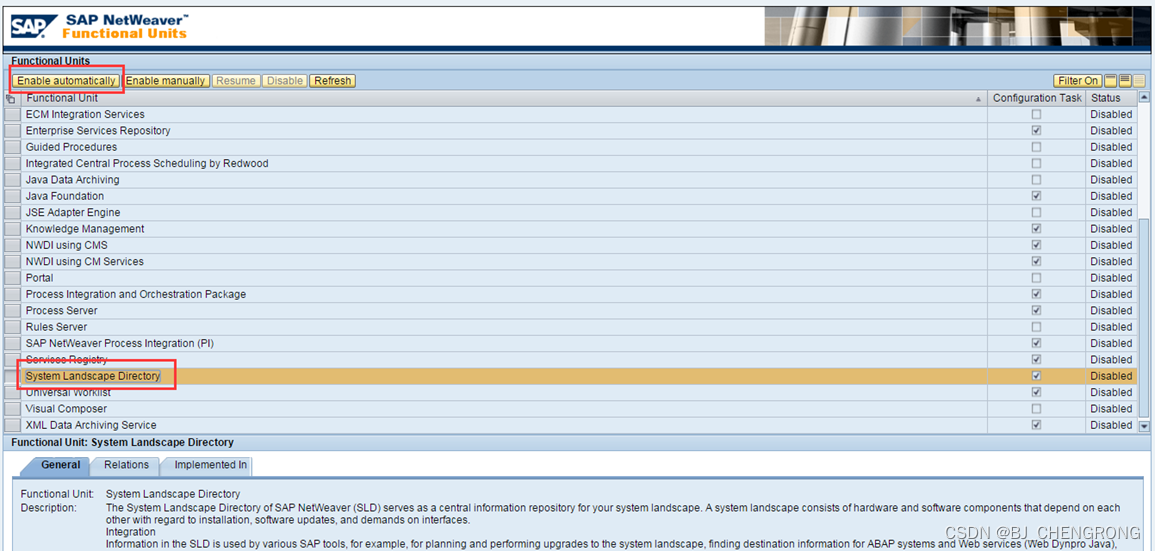Click the row selector for Visual Composer

13,409
